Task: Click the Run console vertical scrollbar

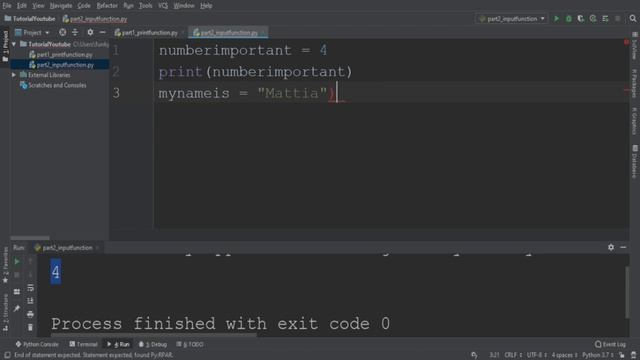Action: point(627,292)
